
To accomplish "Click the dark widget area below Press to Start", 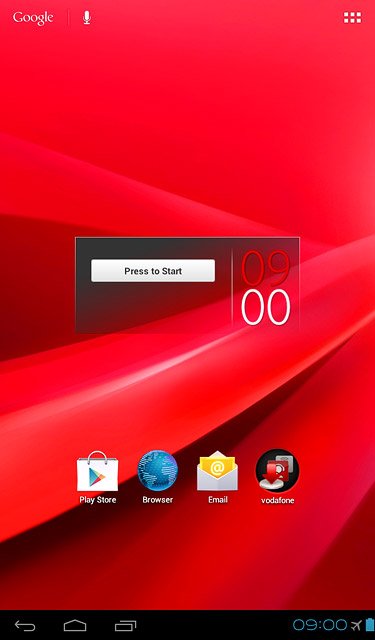I will point(153,306).
